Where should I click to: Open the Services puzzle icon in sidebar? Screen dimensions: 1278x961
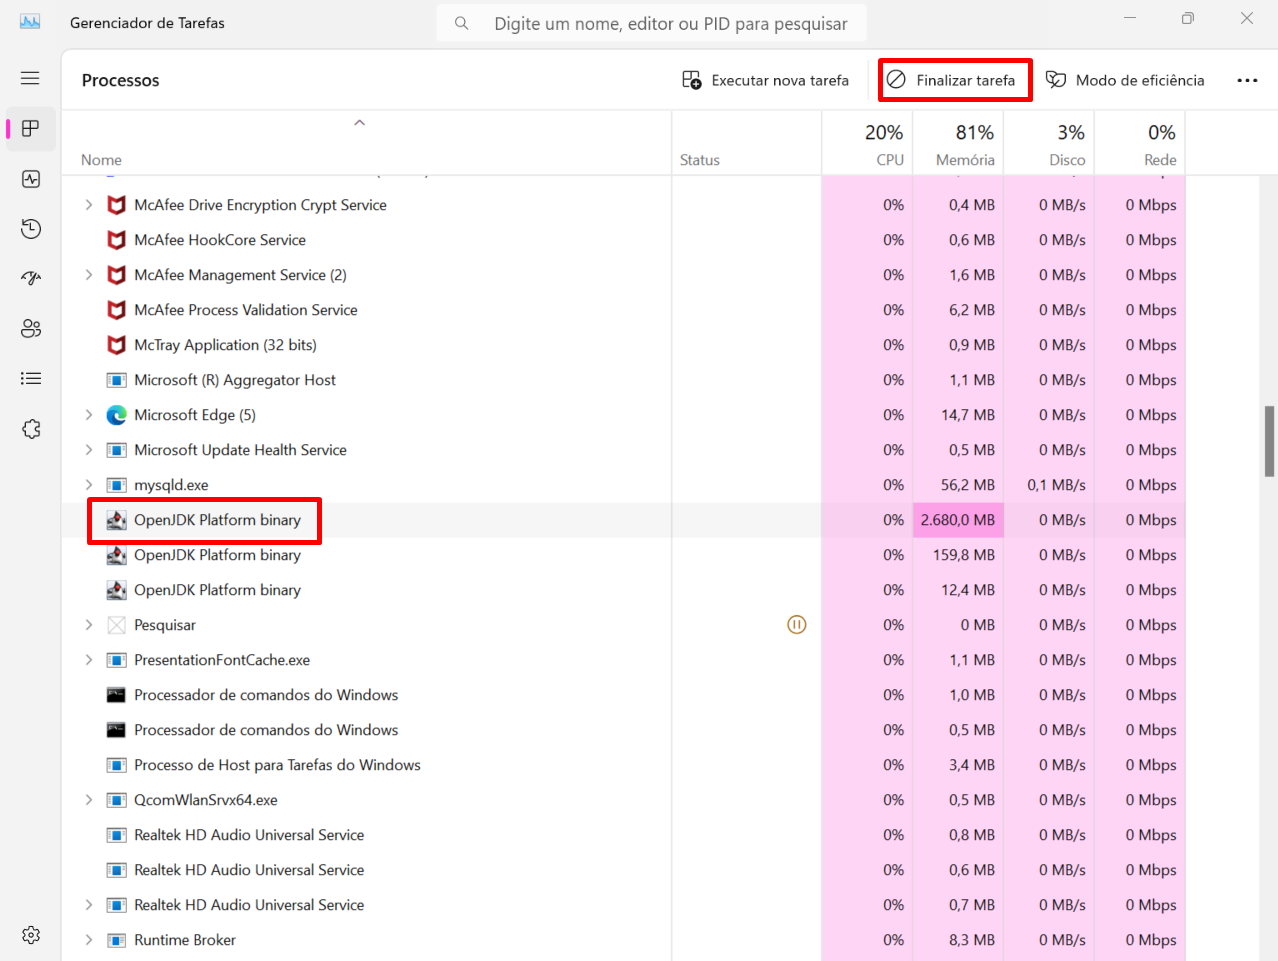coord(31,428)
